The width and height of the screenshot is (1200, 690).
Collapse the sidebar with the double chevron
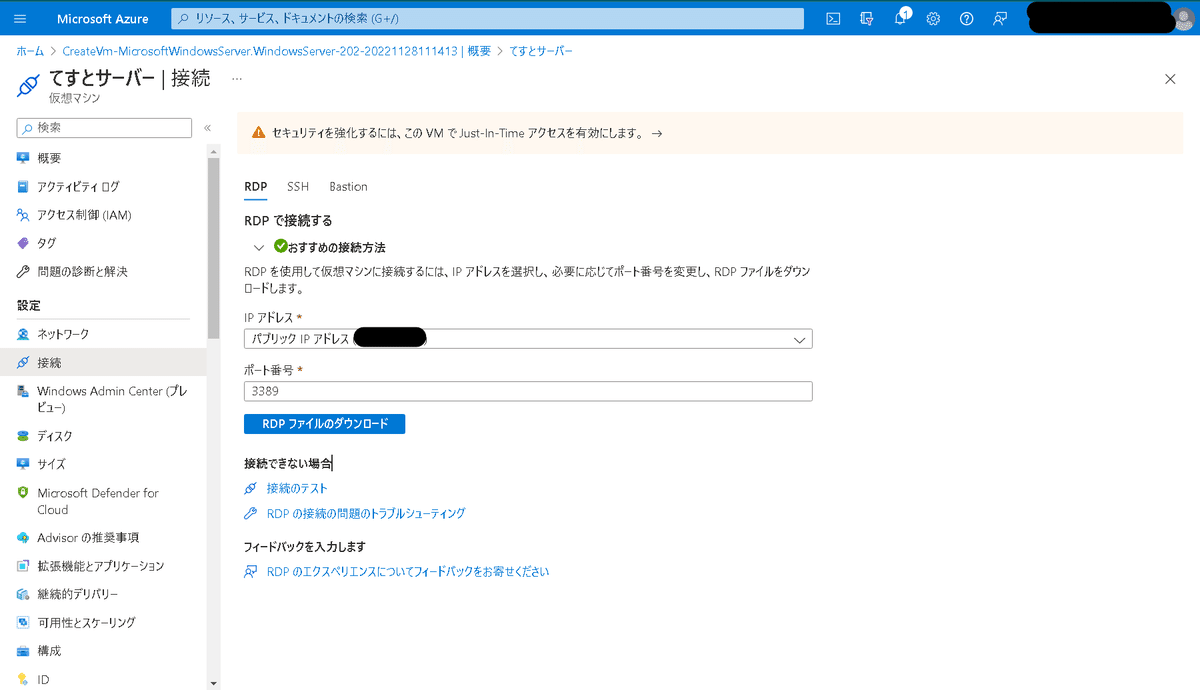[207, 128]
